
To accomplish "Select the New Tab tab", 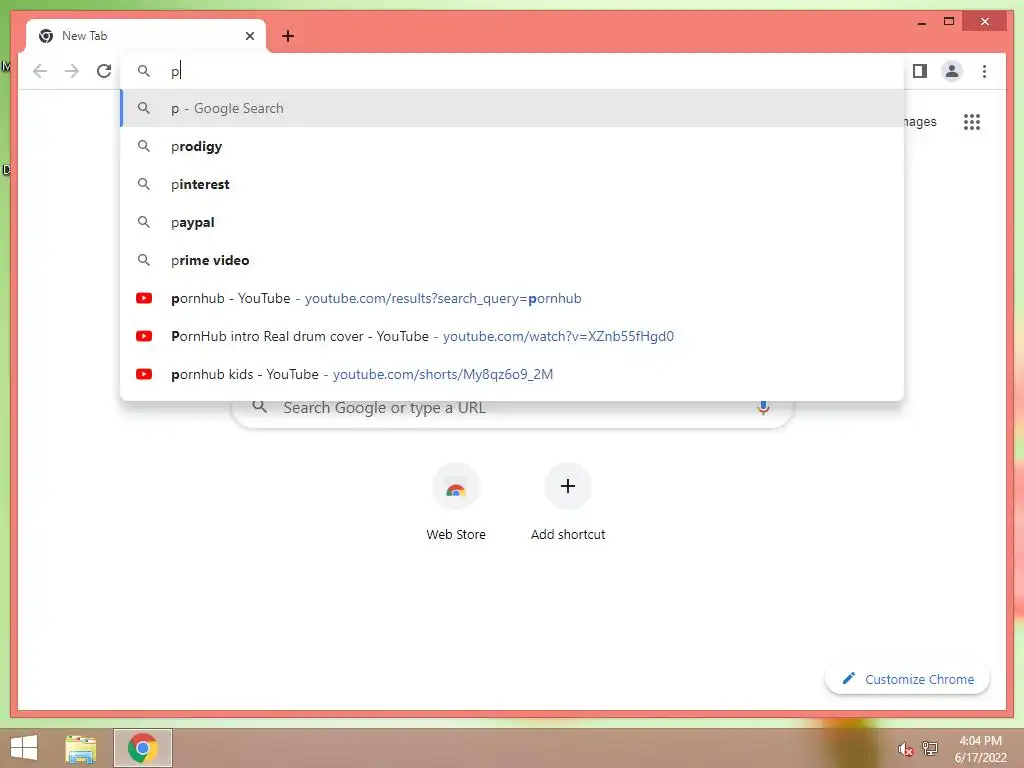I will [x=146, y=36].
